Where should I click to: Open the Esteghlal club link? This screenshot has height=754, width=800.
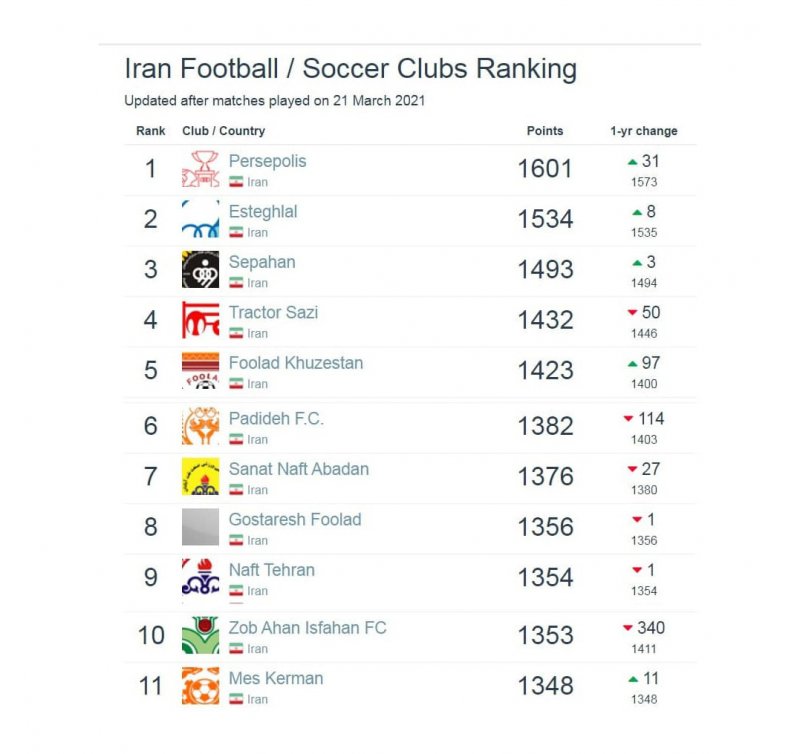click(262, 212)
